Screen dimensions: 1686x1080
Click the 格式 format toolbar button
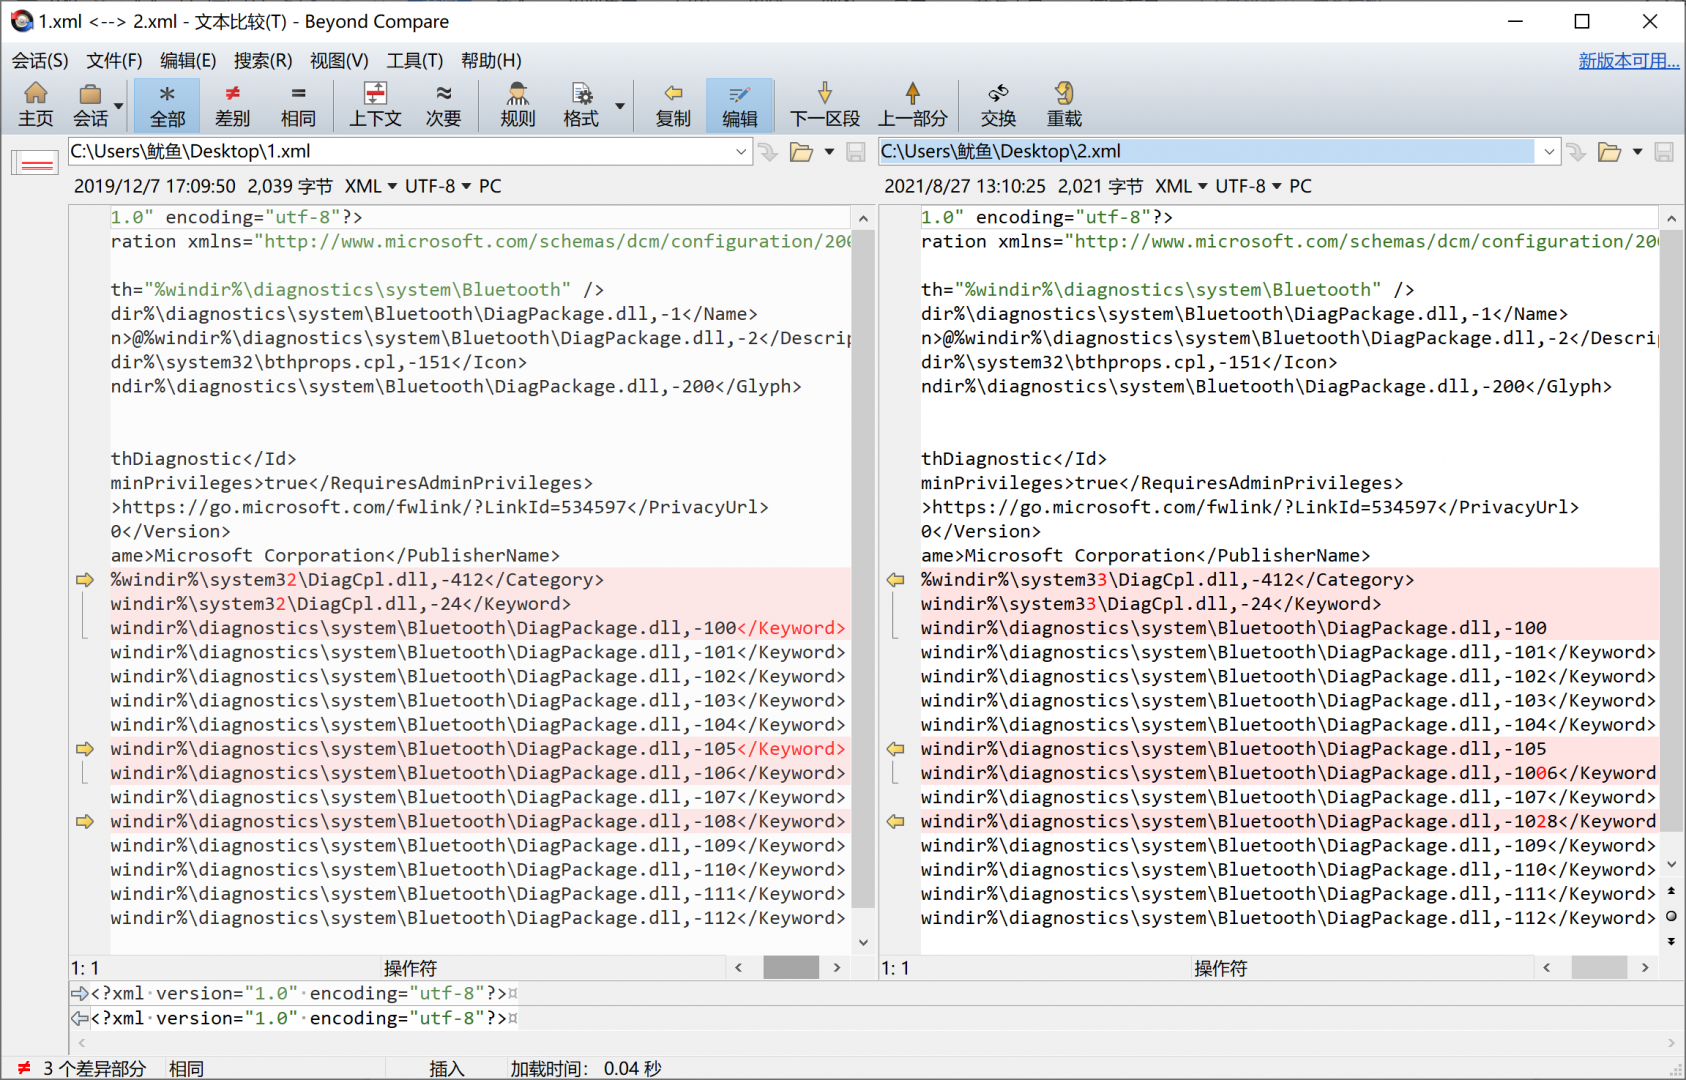[x=581, y=105]
